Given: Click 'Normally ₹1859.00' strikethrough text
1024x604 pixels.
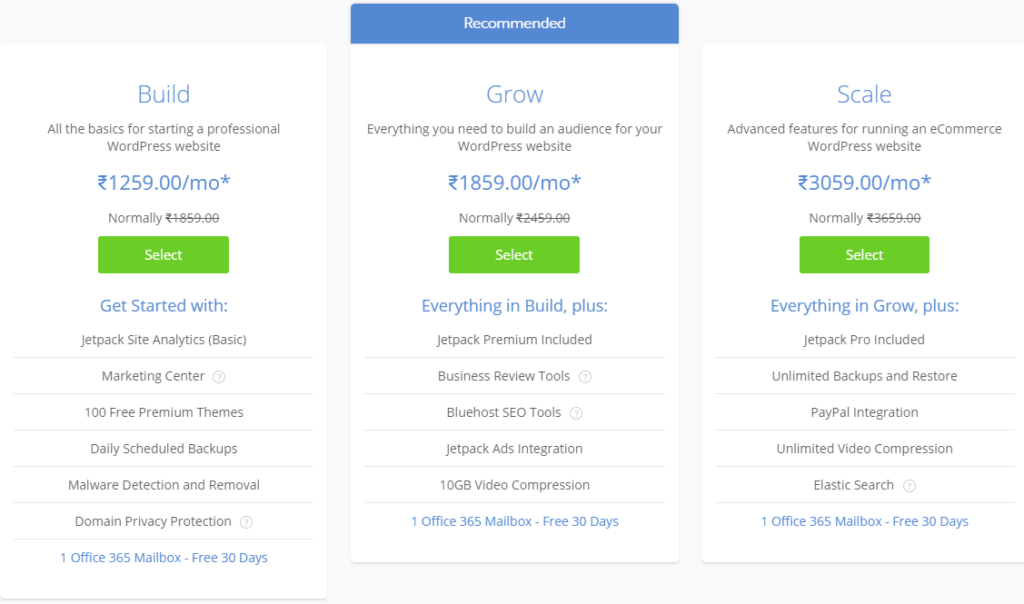Looking at the screenshot, I should [164, 218].
